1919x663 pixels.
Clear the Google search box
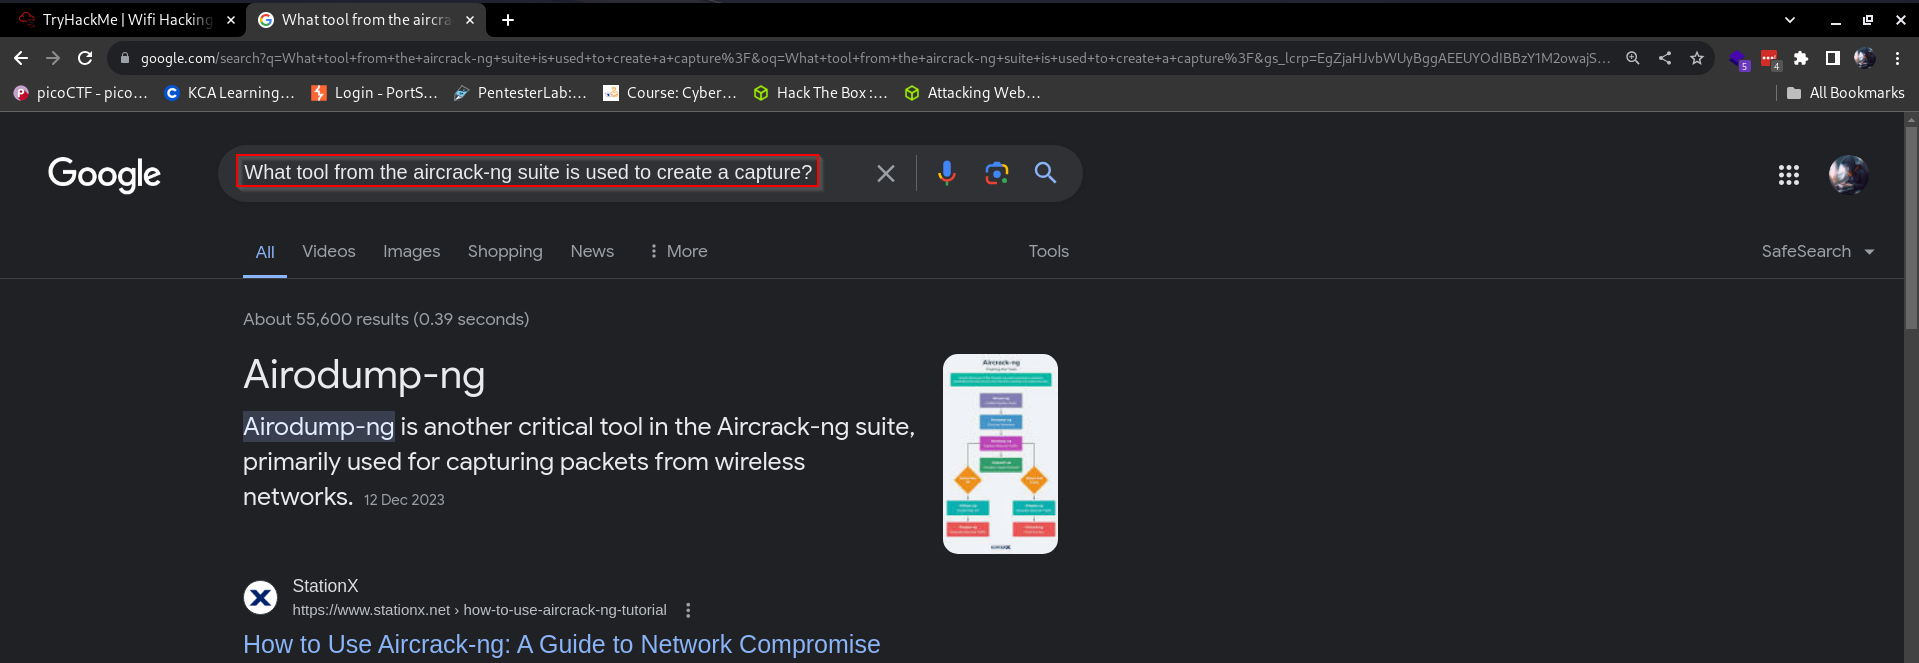[x=886, y=173]
